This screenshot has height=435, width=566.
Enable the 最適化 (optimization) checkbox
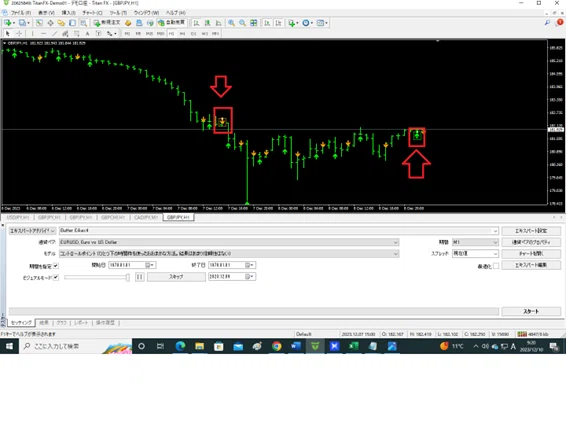496,266
